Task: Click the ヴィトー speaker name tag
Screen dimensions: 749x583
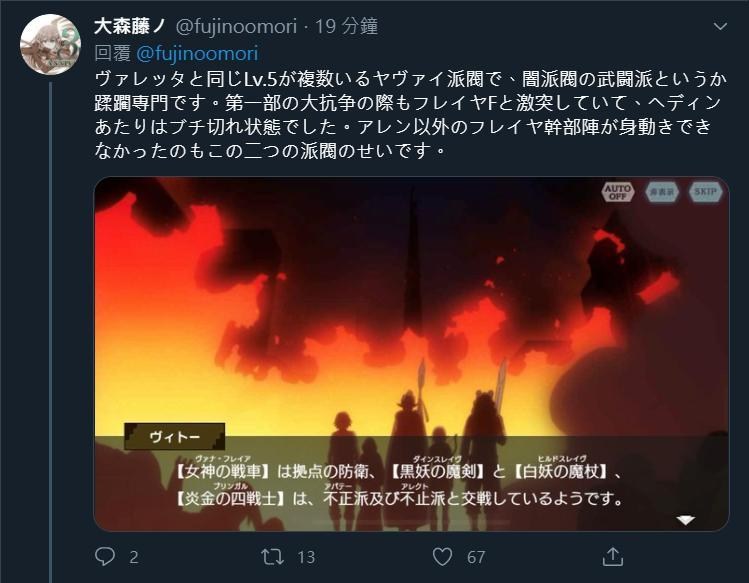Action: click(x=174, y=437)
